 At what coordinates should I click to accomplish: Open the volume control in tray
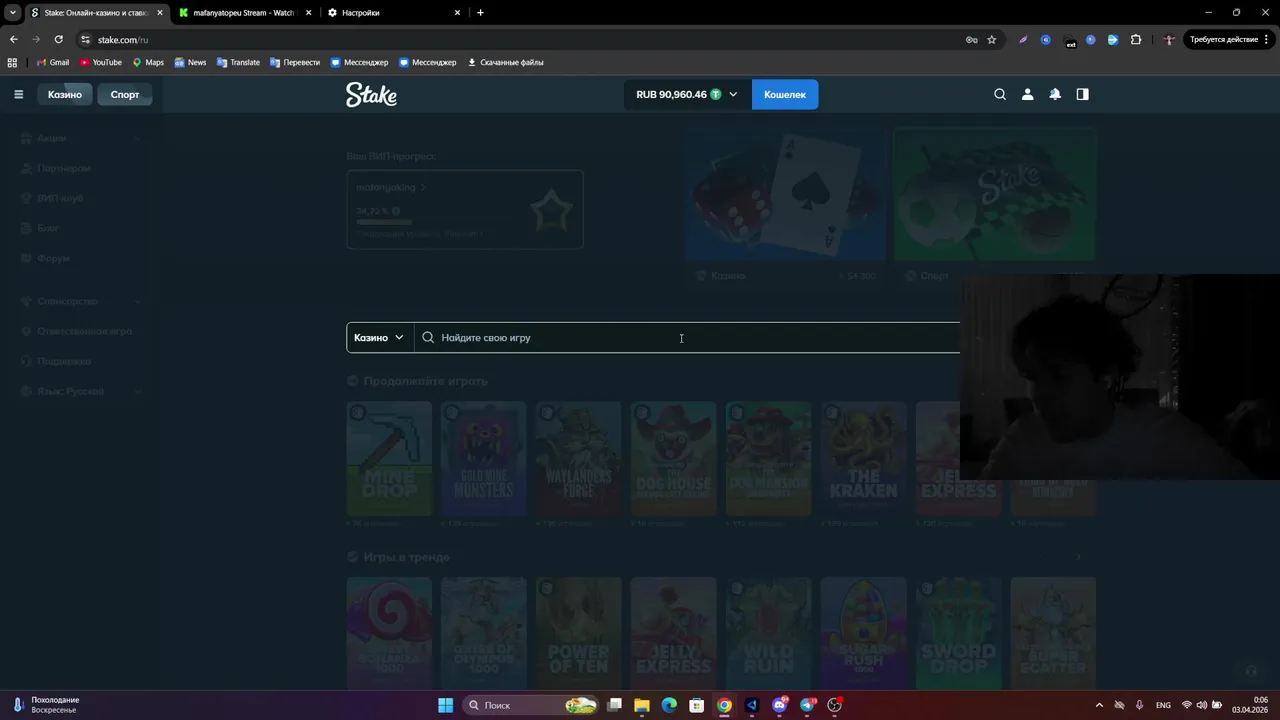coord(1201,705)
